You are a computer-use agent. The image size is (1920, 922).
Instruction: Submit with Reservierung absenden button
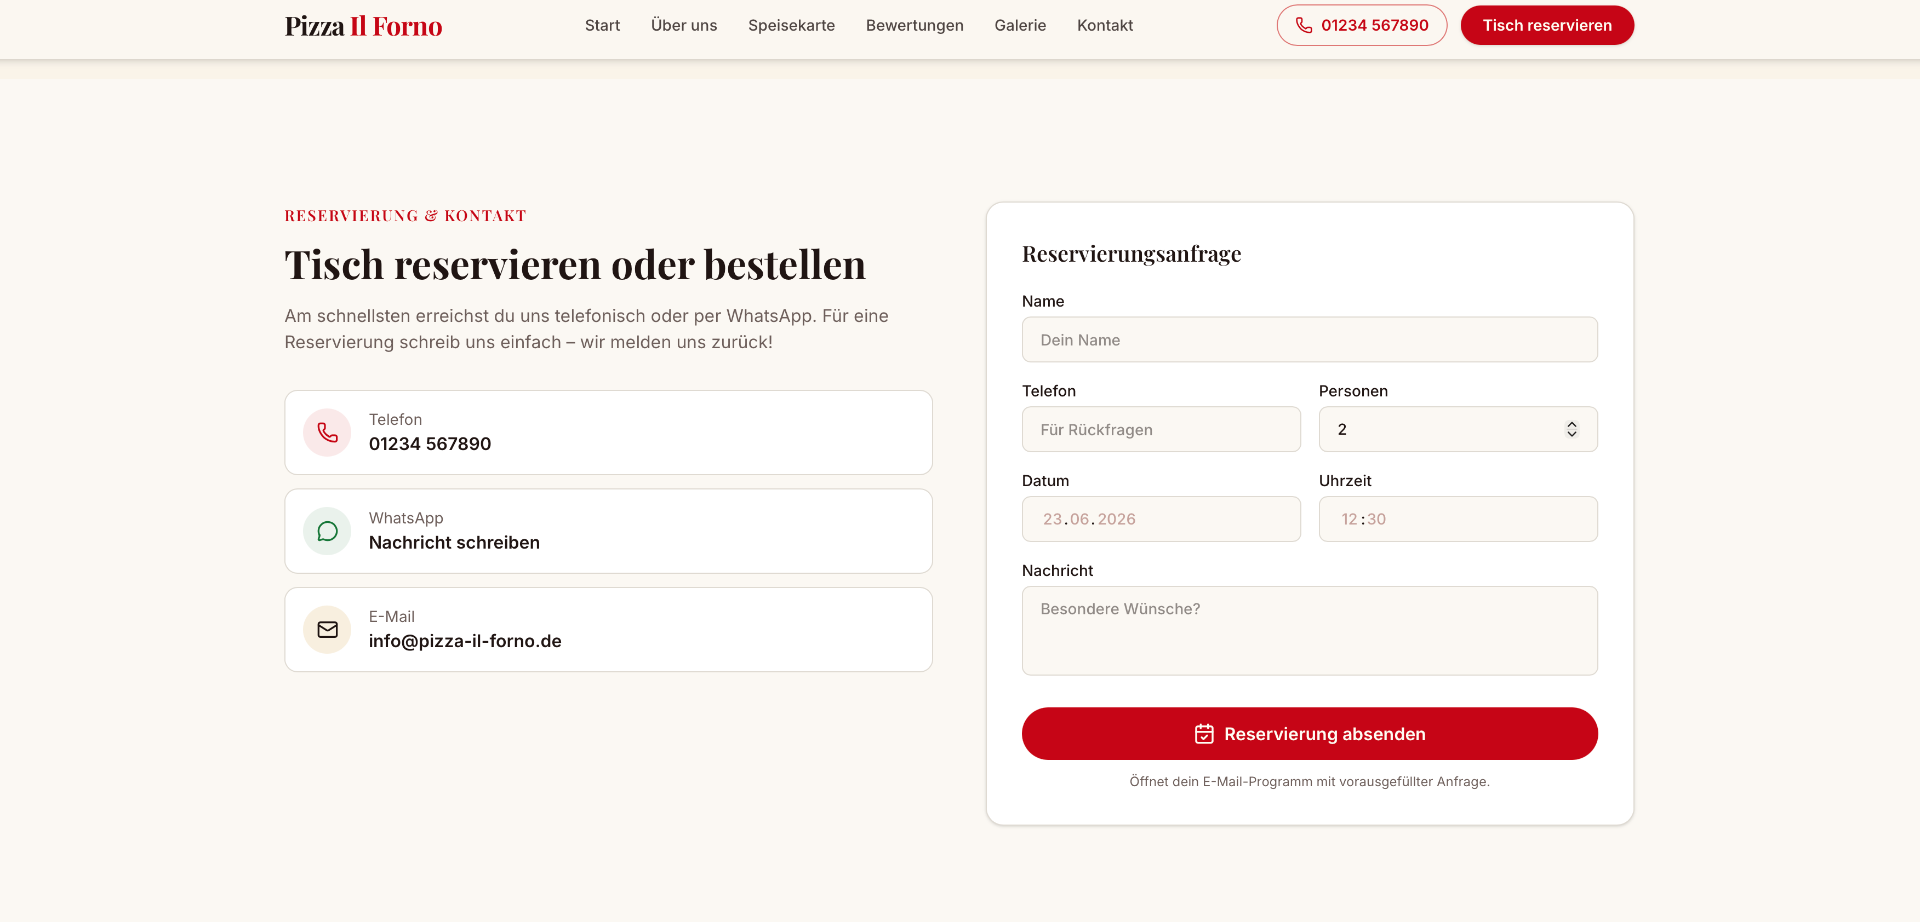coord(1309,734)
